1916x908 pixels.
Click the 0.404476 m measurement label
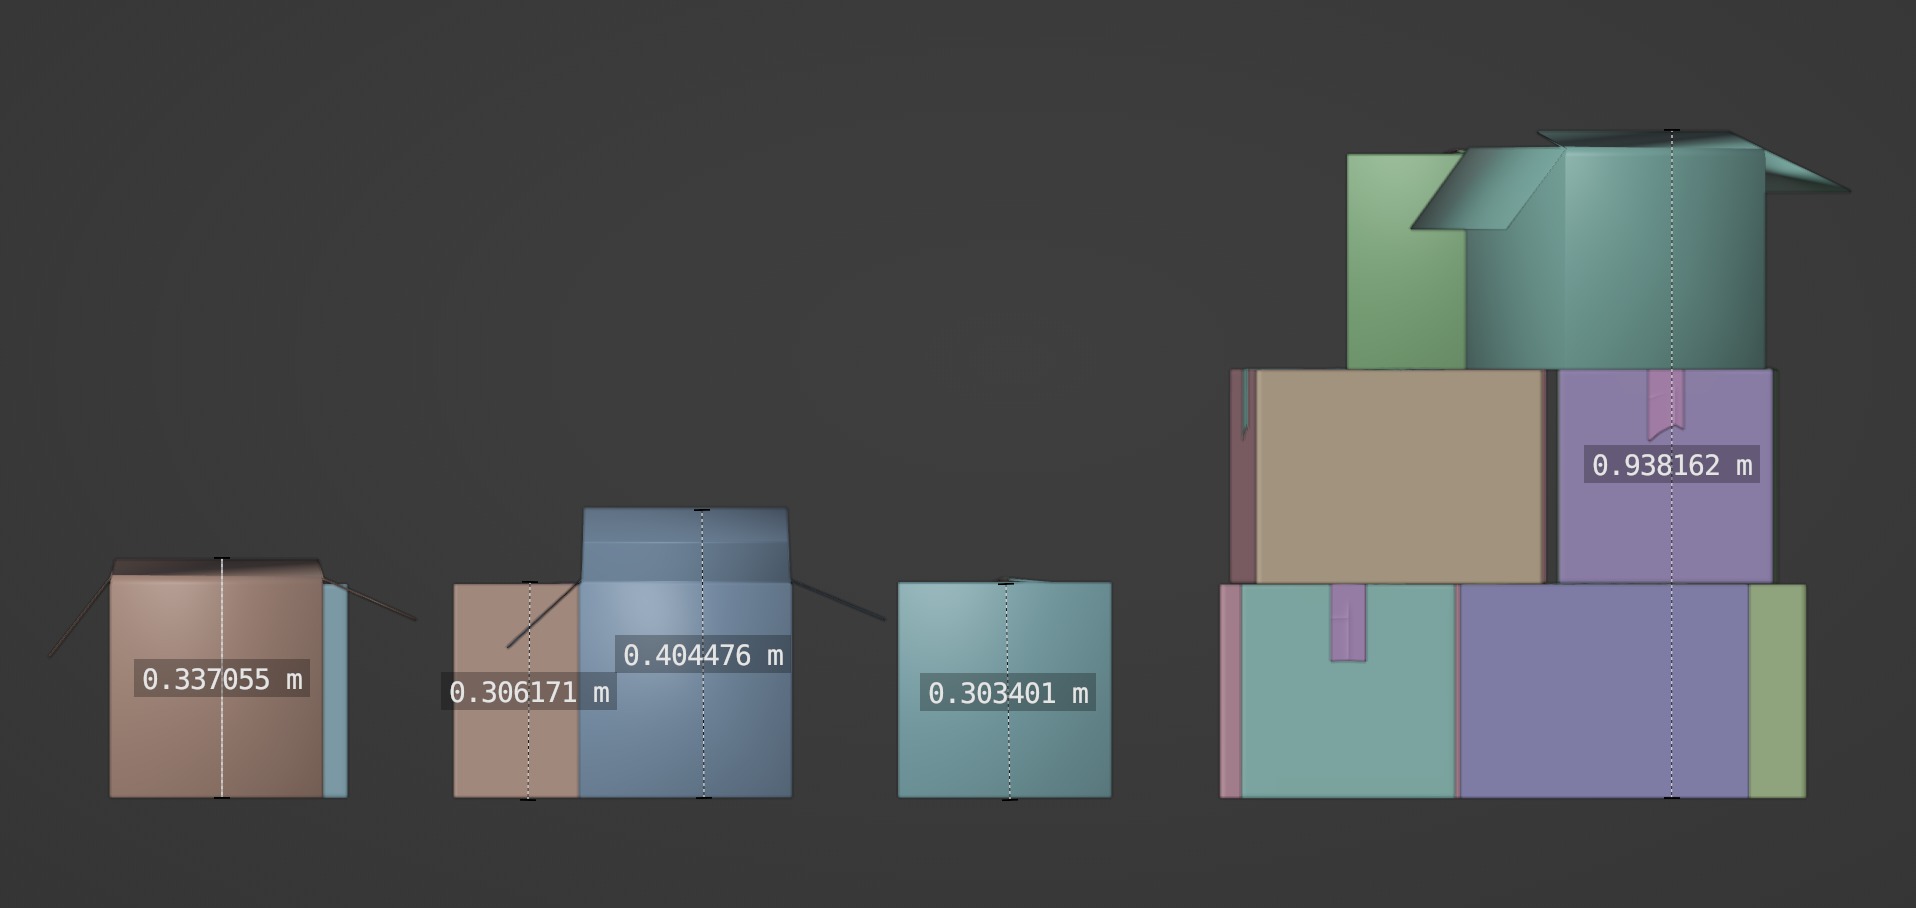click(x=703, y=655)
